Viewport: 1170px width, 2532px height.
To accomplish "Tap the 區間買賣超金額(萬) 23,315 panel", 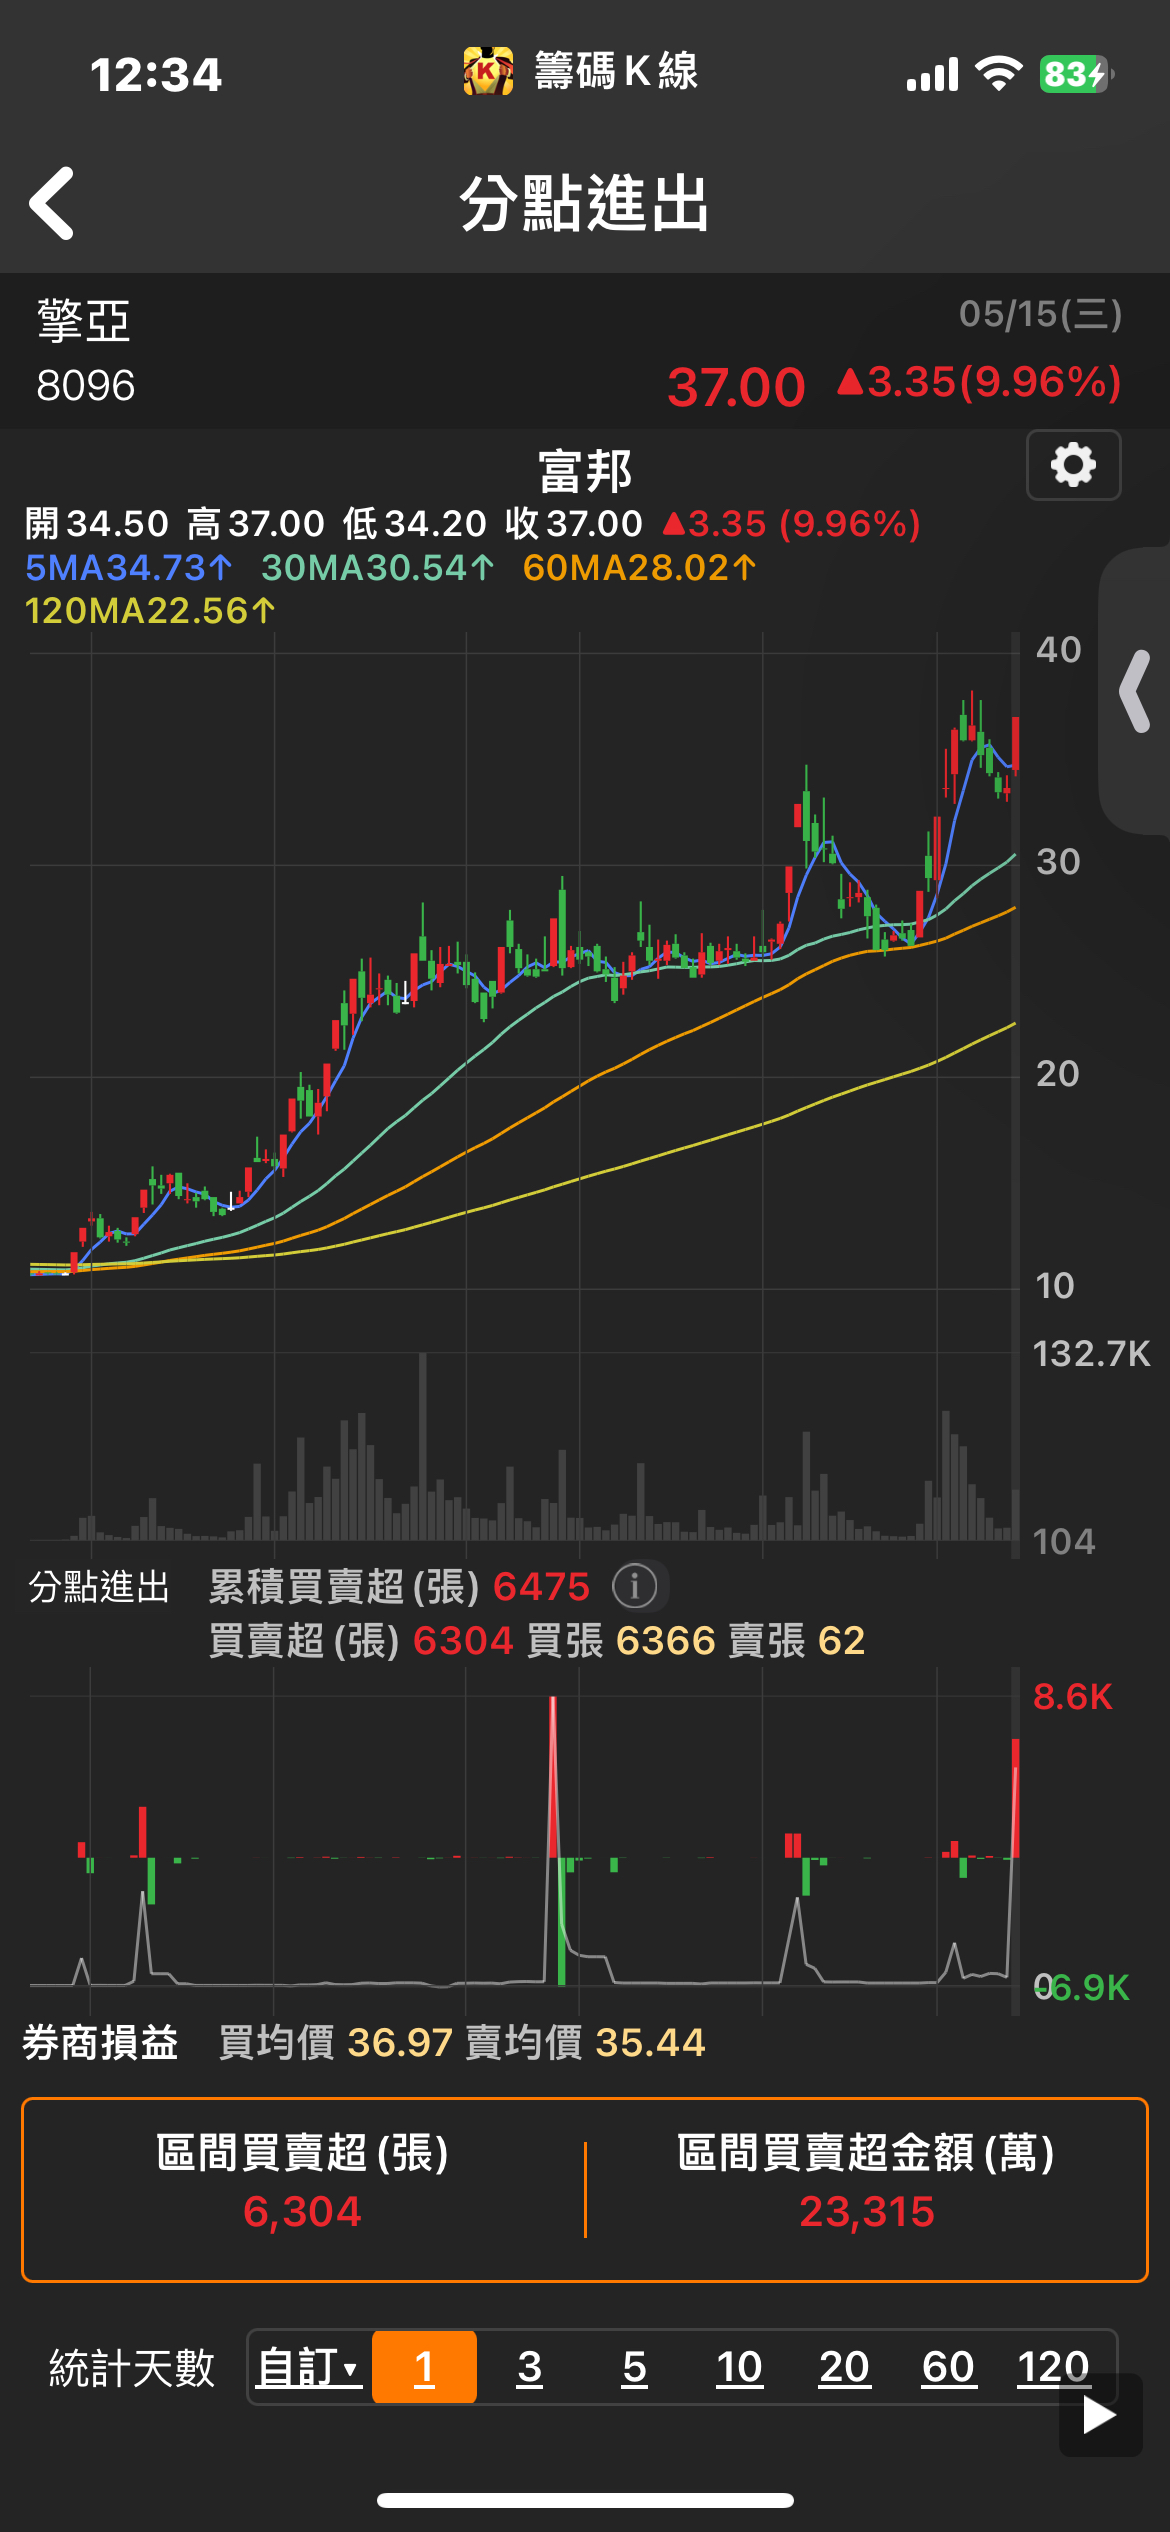I will tap(866, 2188).
